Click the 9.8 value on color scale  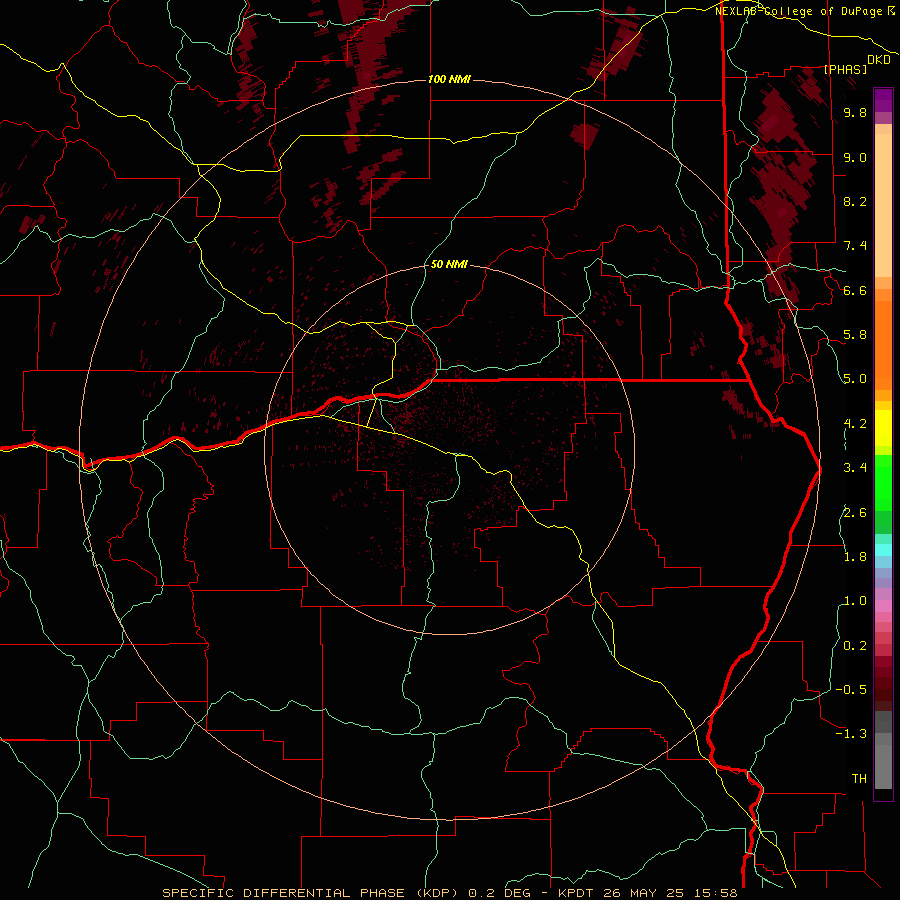coord(855,113)
